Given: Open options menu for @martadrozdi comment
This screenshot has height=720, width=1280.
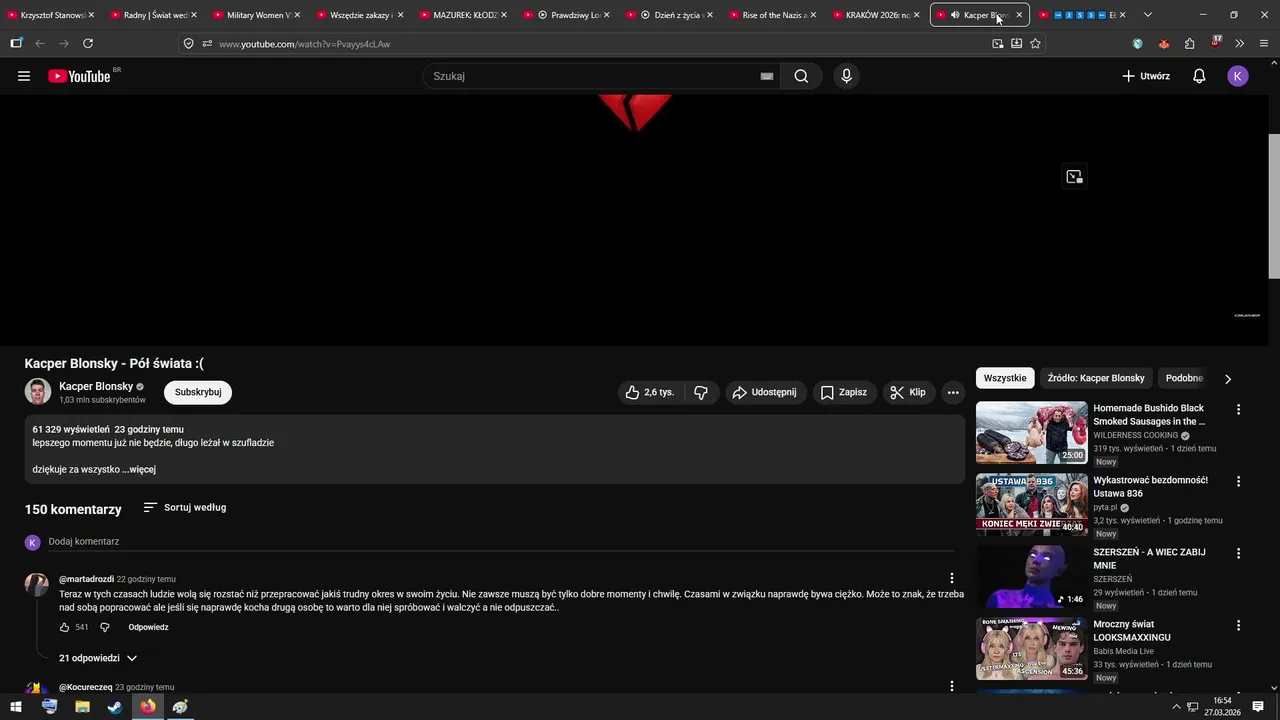Looking at the screenshot, I should point(952,578).
